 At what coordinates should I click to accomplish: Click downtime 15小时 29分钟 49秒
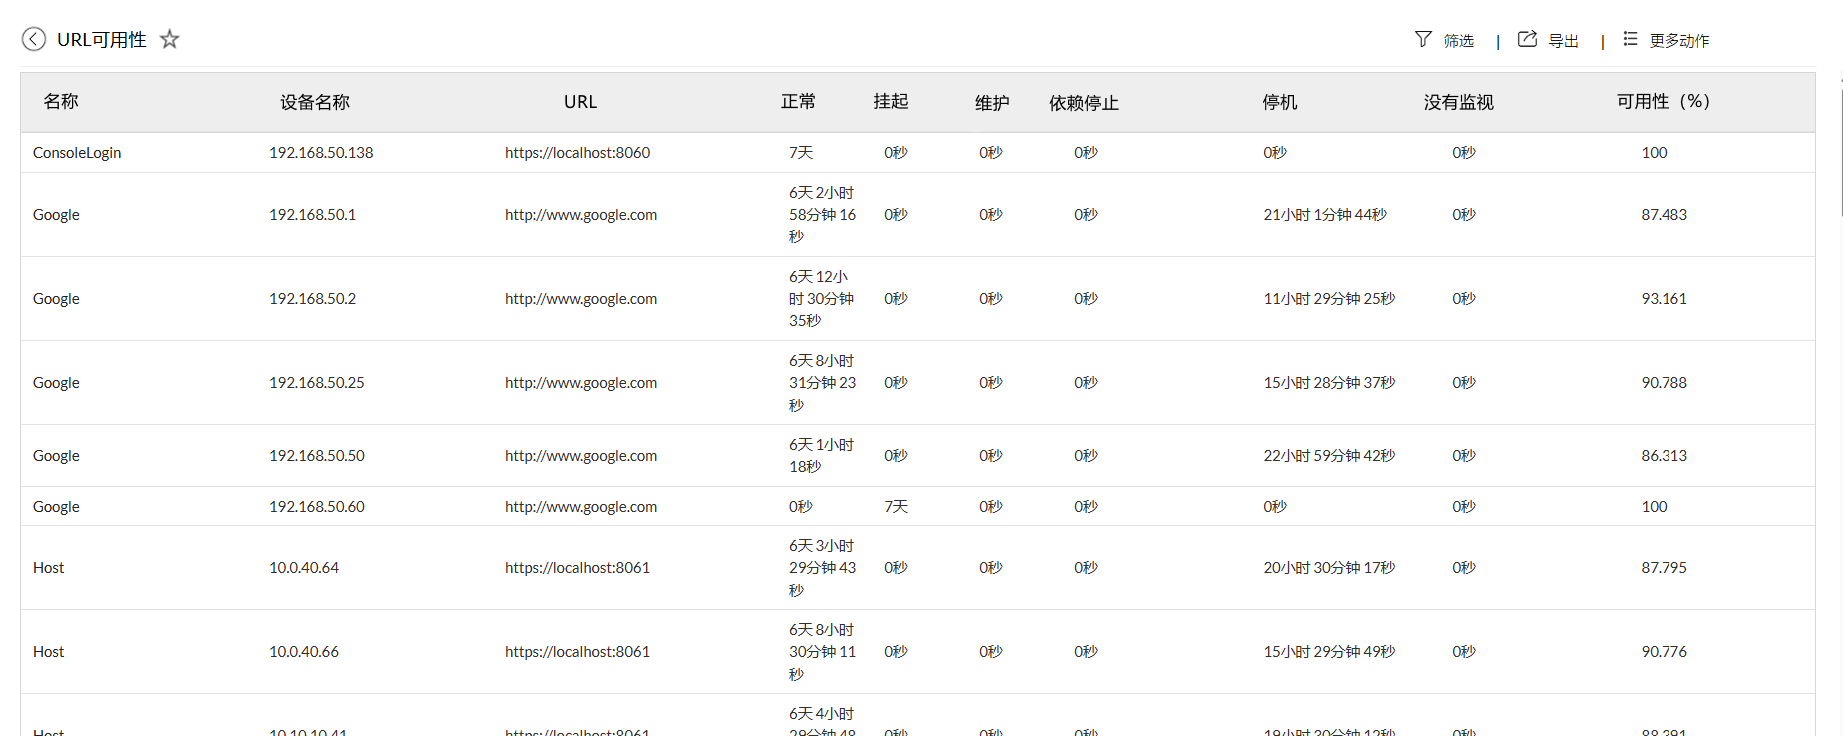click(1329, 651)
